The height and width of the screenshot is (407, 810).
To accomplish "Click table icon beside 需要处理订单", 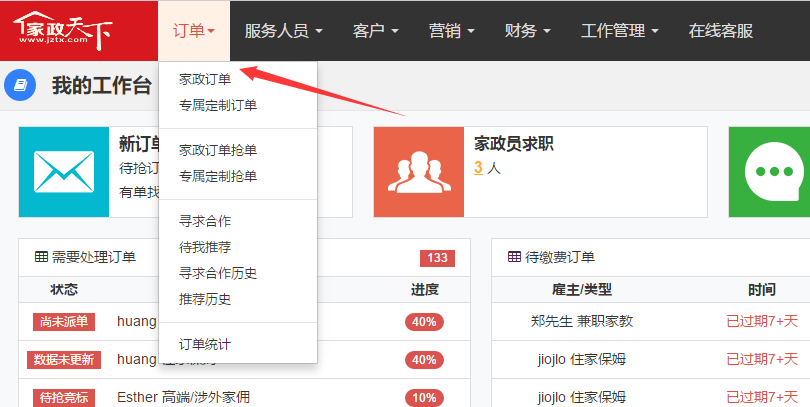I will click(x=41, y=257).
